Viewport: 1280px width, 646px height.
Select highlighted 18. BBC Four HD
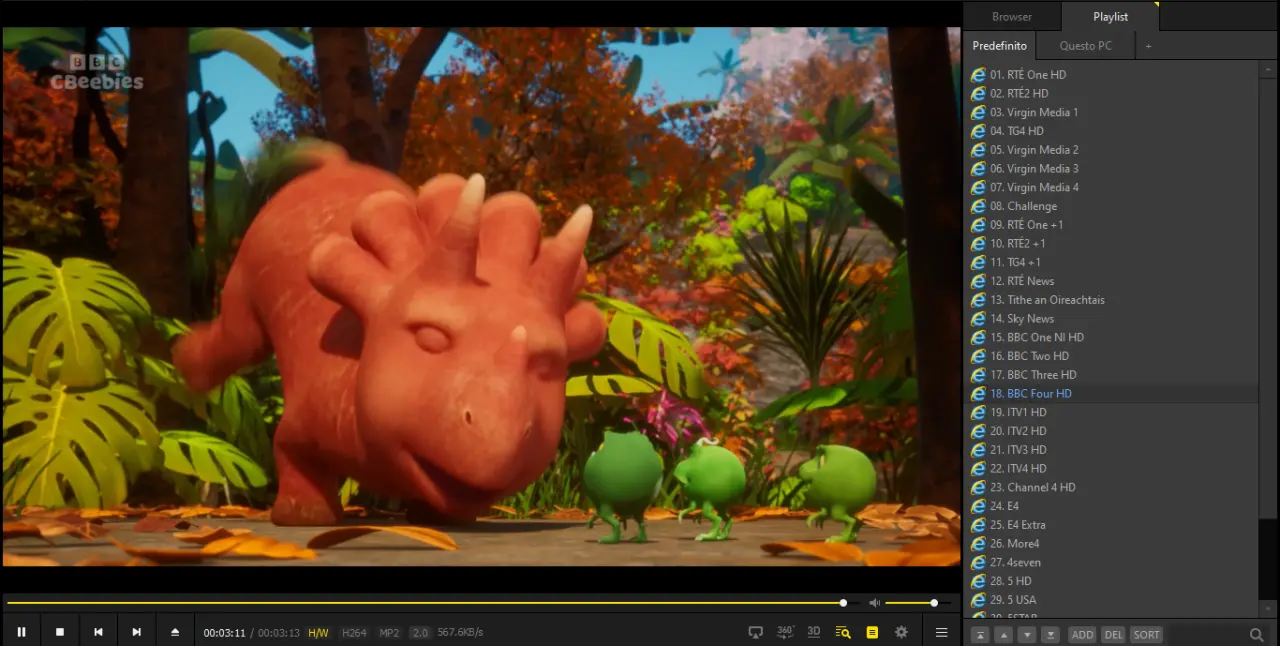pos(1112,393)
